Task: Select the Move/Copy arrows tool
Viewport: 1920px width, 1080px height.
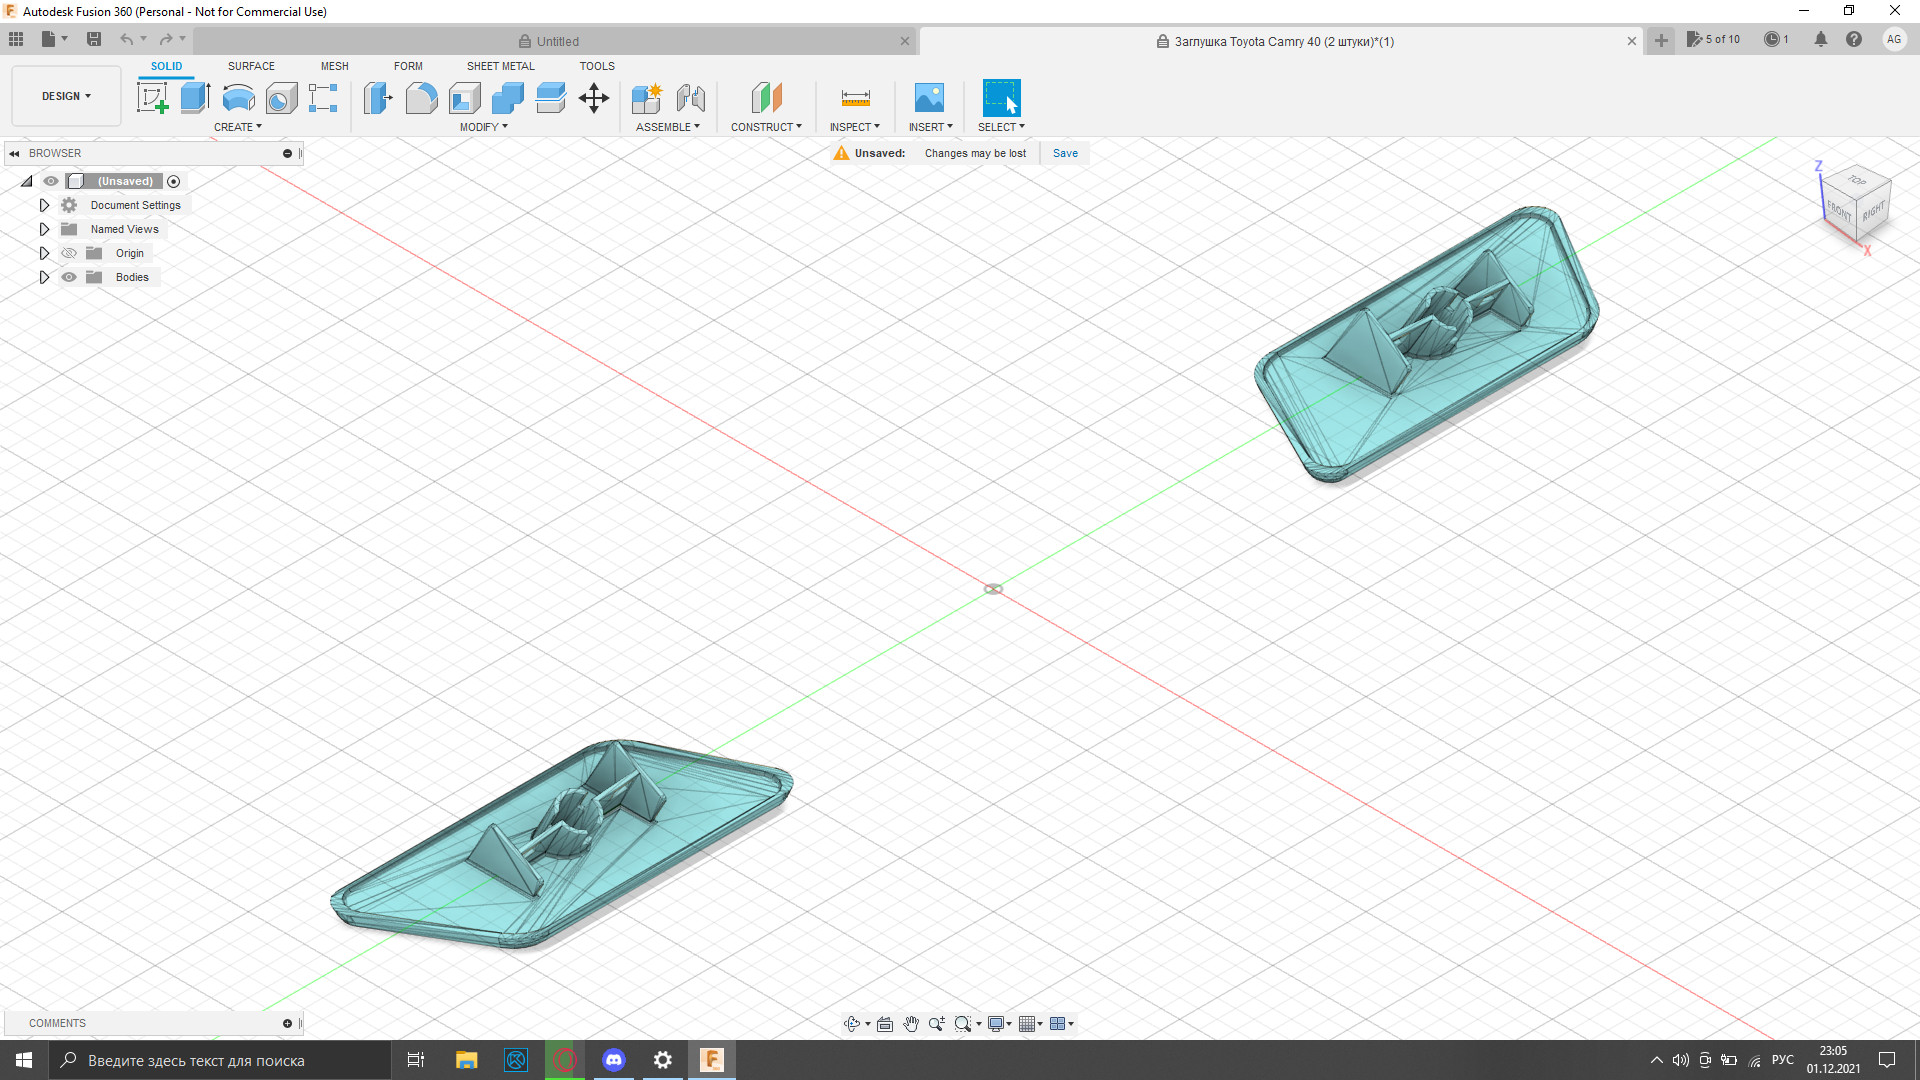Action: [x=594, y=98]
